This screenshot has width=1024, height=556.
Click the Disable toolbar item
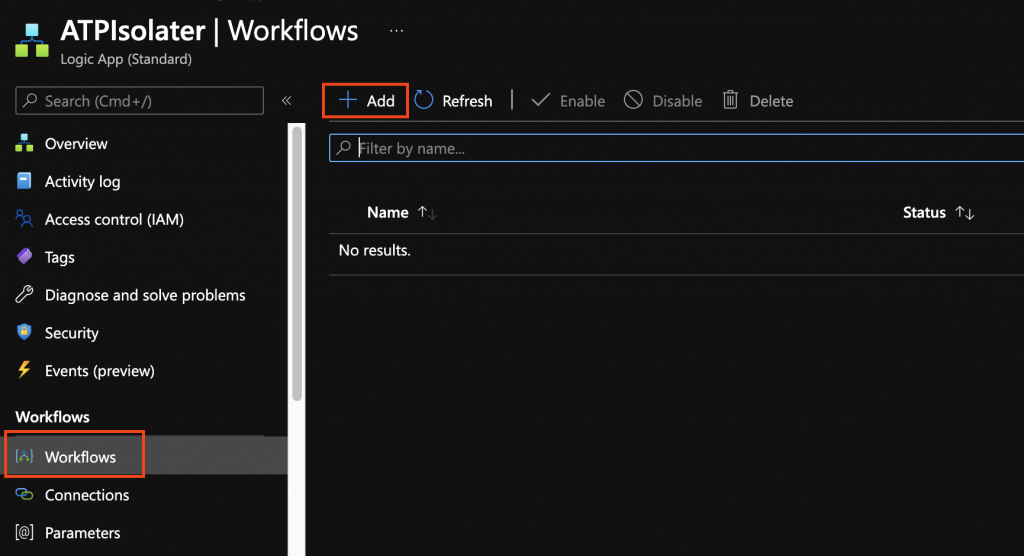[x=662, y=101]
